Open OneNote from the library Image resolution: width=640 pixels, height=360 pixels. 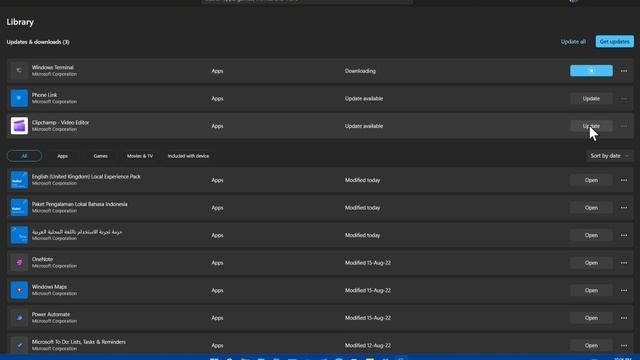click(591, 263)
